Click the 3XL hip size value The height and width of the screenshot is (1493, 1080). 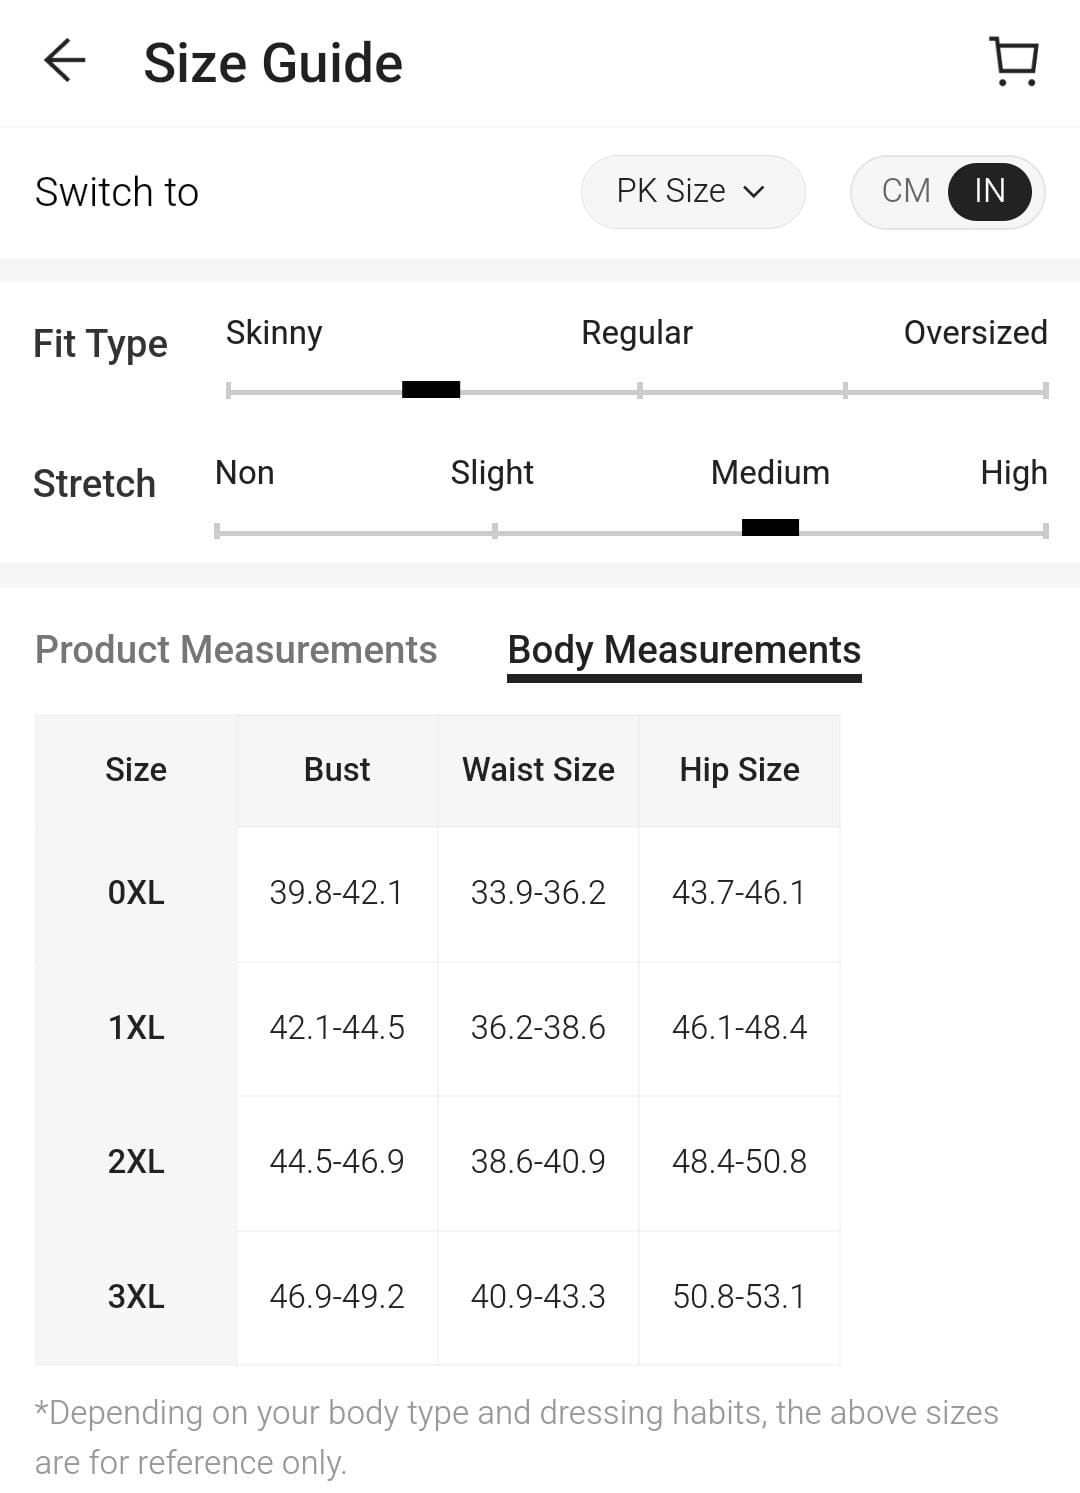(739, 1297)
